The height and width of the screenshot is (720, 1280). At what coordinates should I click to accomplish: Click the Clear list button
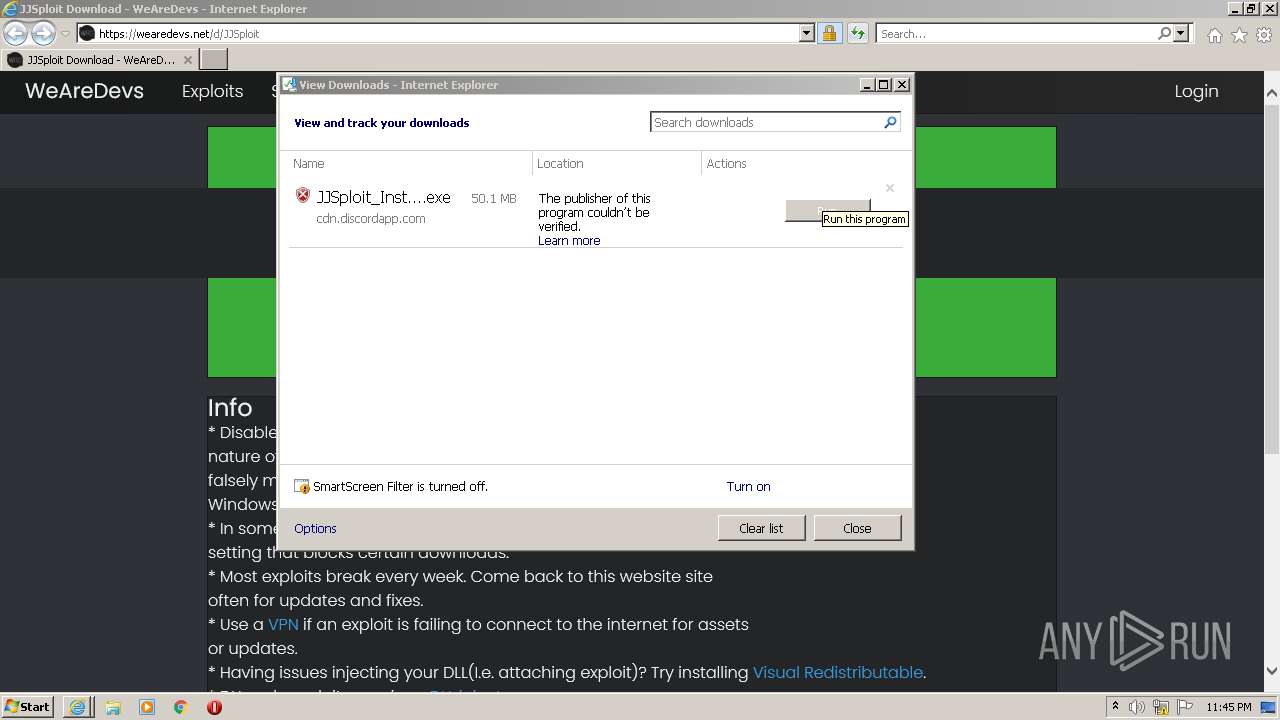(761, 528)
